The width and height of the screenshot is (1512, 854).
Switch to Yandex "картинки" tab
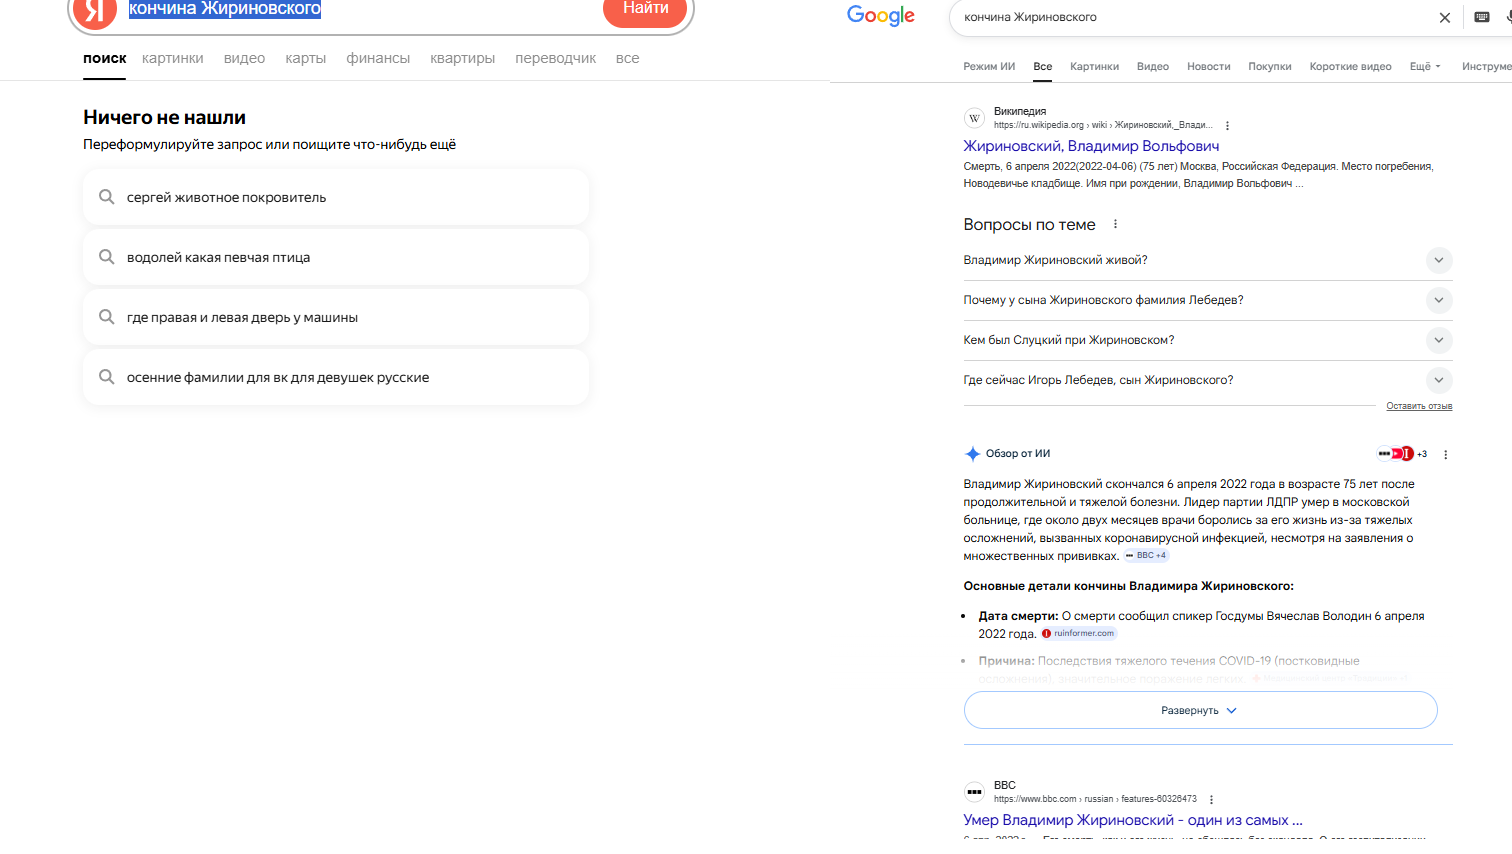click(172, 58)
